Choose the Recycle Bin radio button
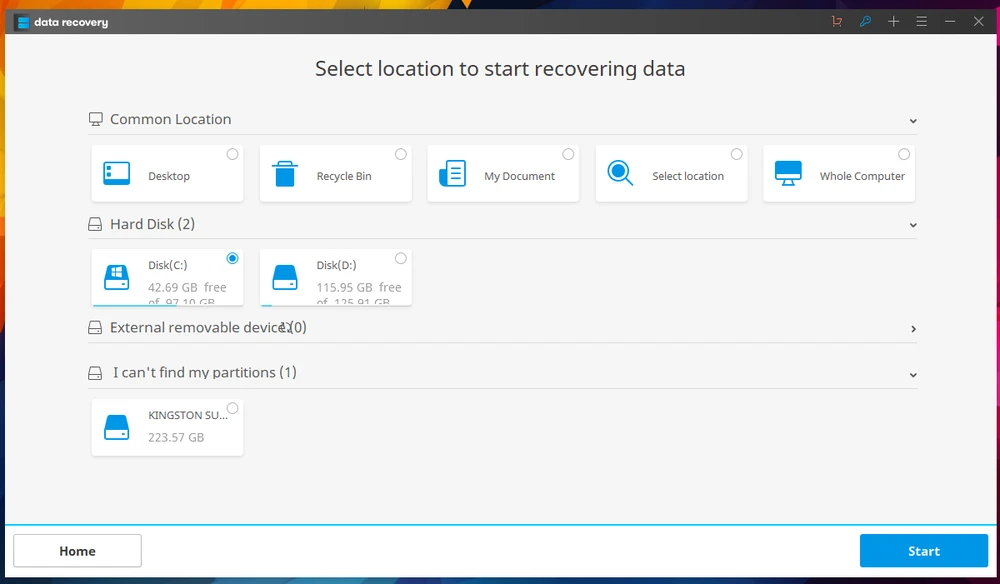Image resolution: width=1000 pixels, height=584 pixels. (x=401, y=154)
